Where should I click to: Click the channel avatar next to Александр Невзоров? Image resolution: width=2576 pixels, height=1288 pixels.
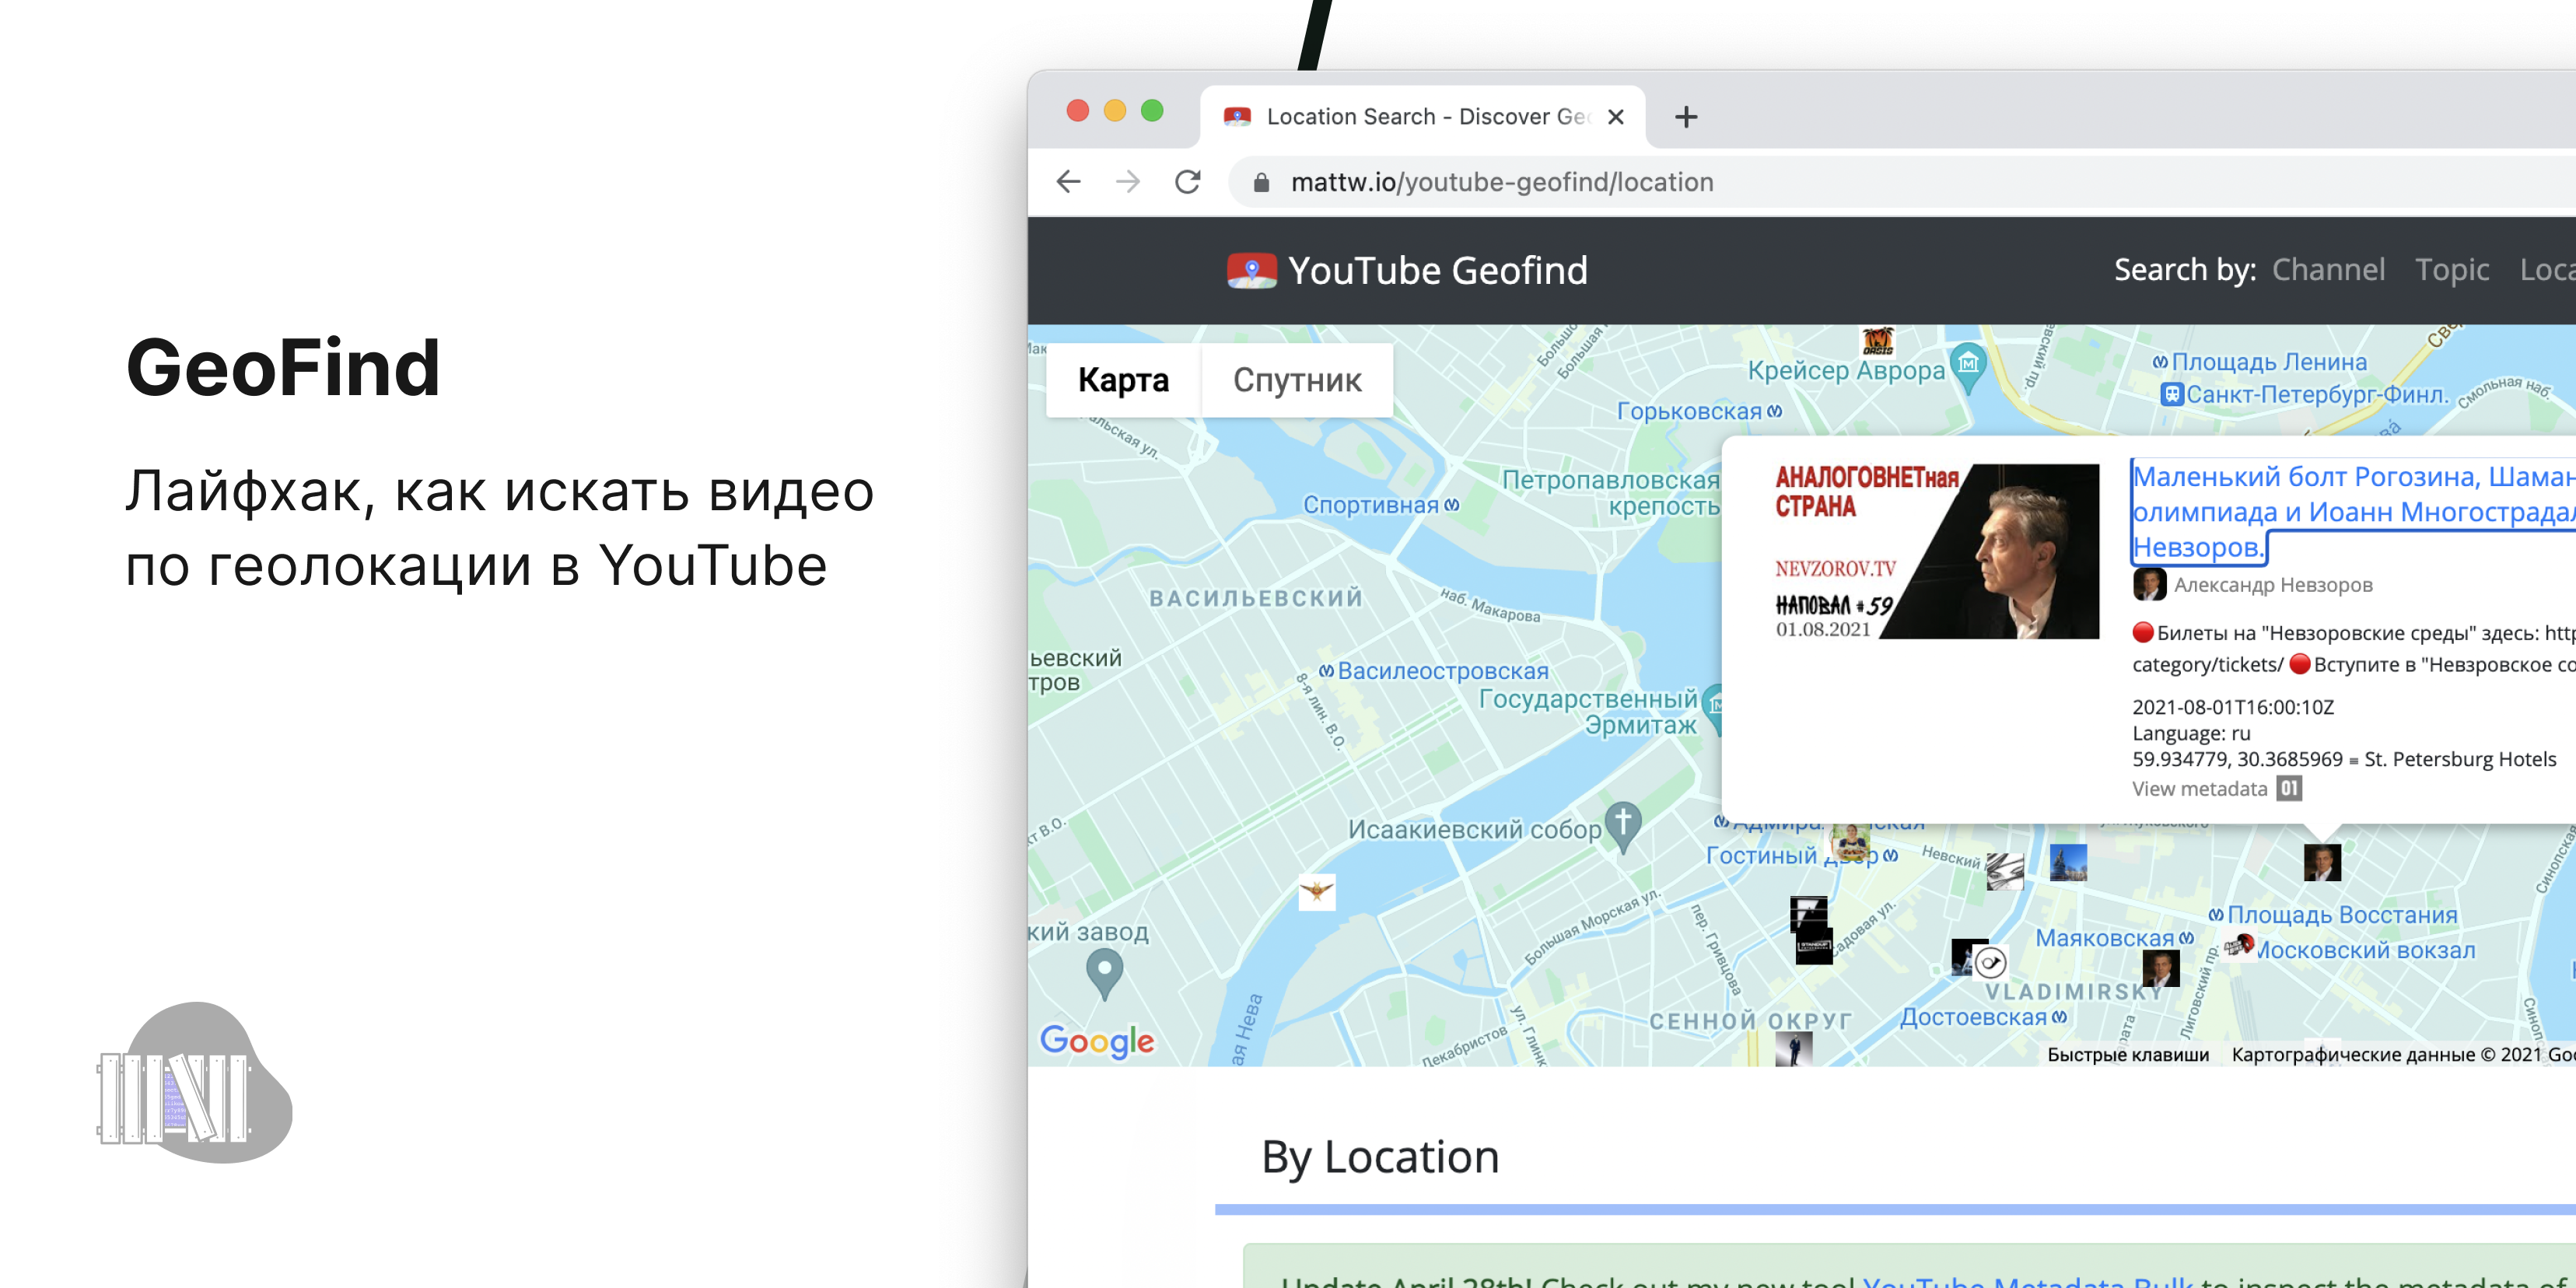(2148, 585)
